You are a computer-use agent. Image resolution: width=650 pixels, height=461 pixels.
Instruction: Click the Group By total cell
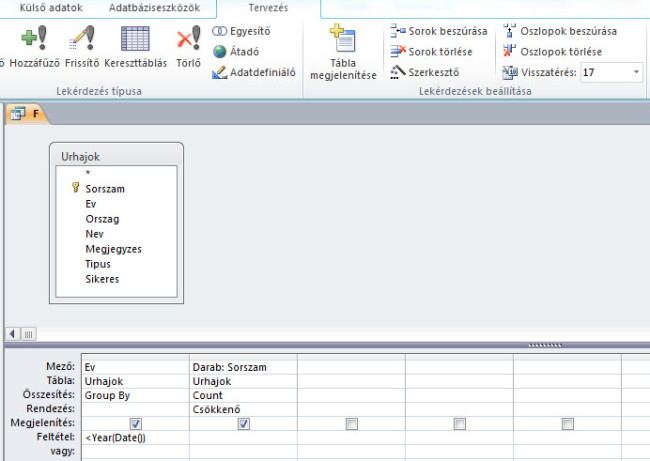pyautogui.click(x=135, y=395)
